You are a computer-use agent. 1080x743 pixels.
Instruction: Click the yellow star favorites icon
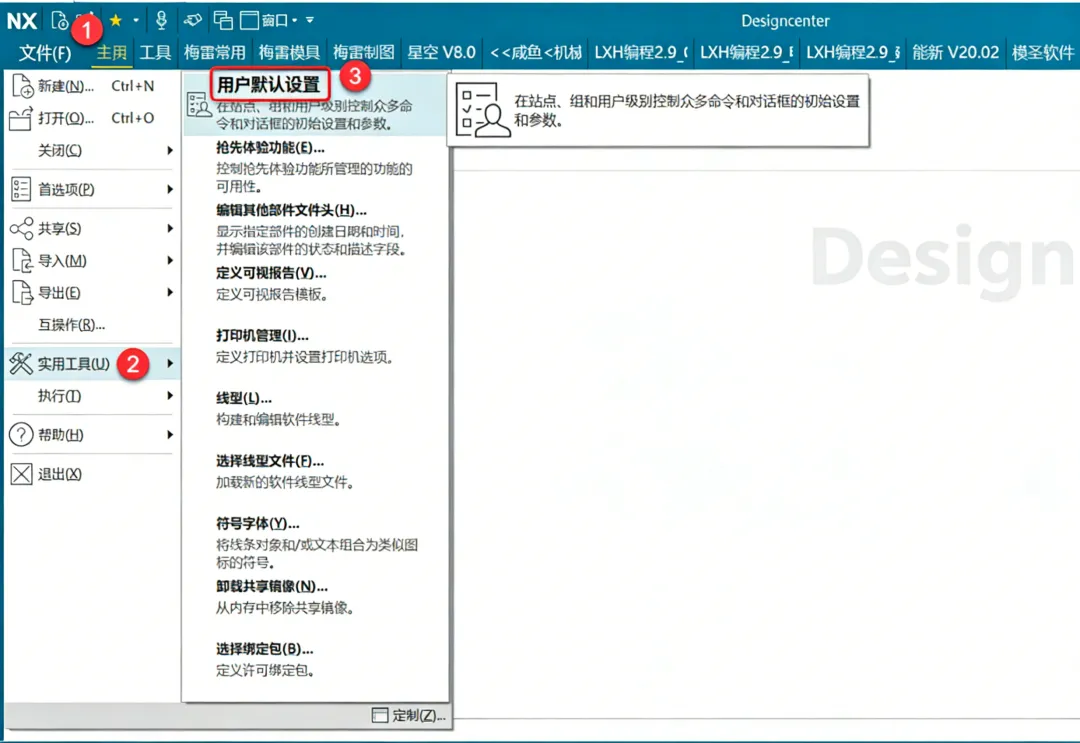[116, 21]
